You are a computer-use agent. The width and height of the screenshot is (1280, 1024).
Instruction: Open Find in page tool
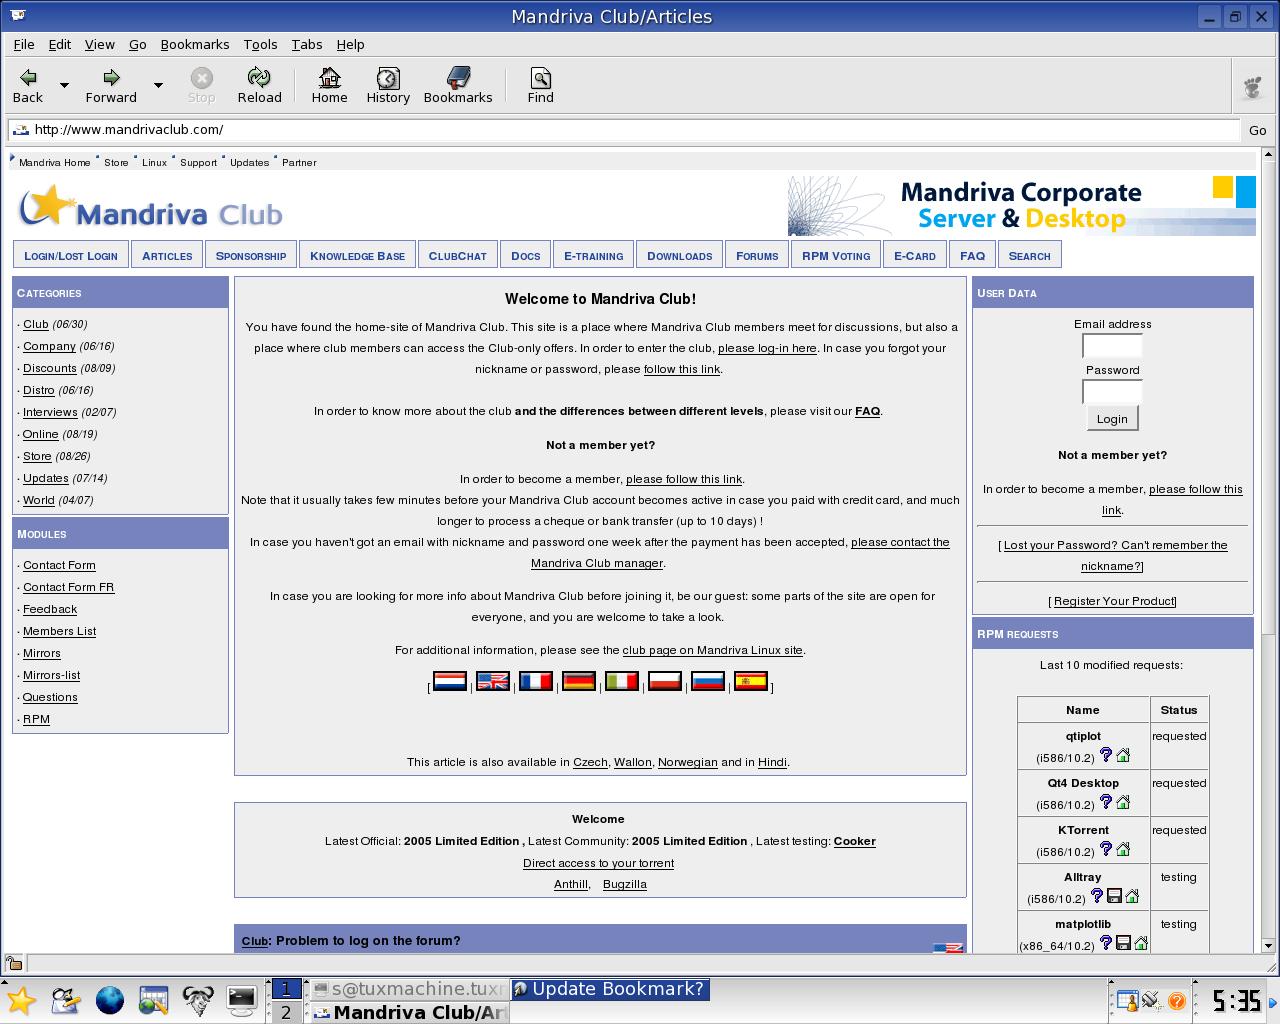coord(540,86)
